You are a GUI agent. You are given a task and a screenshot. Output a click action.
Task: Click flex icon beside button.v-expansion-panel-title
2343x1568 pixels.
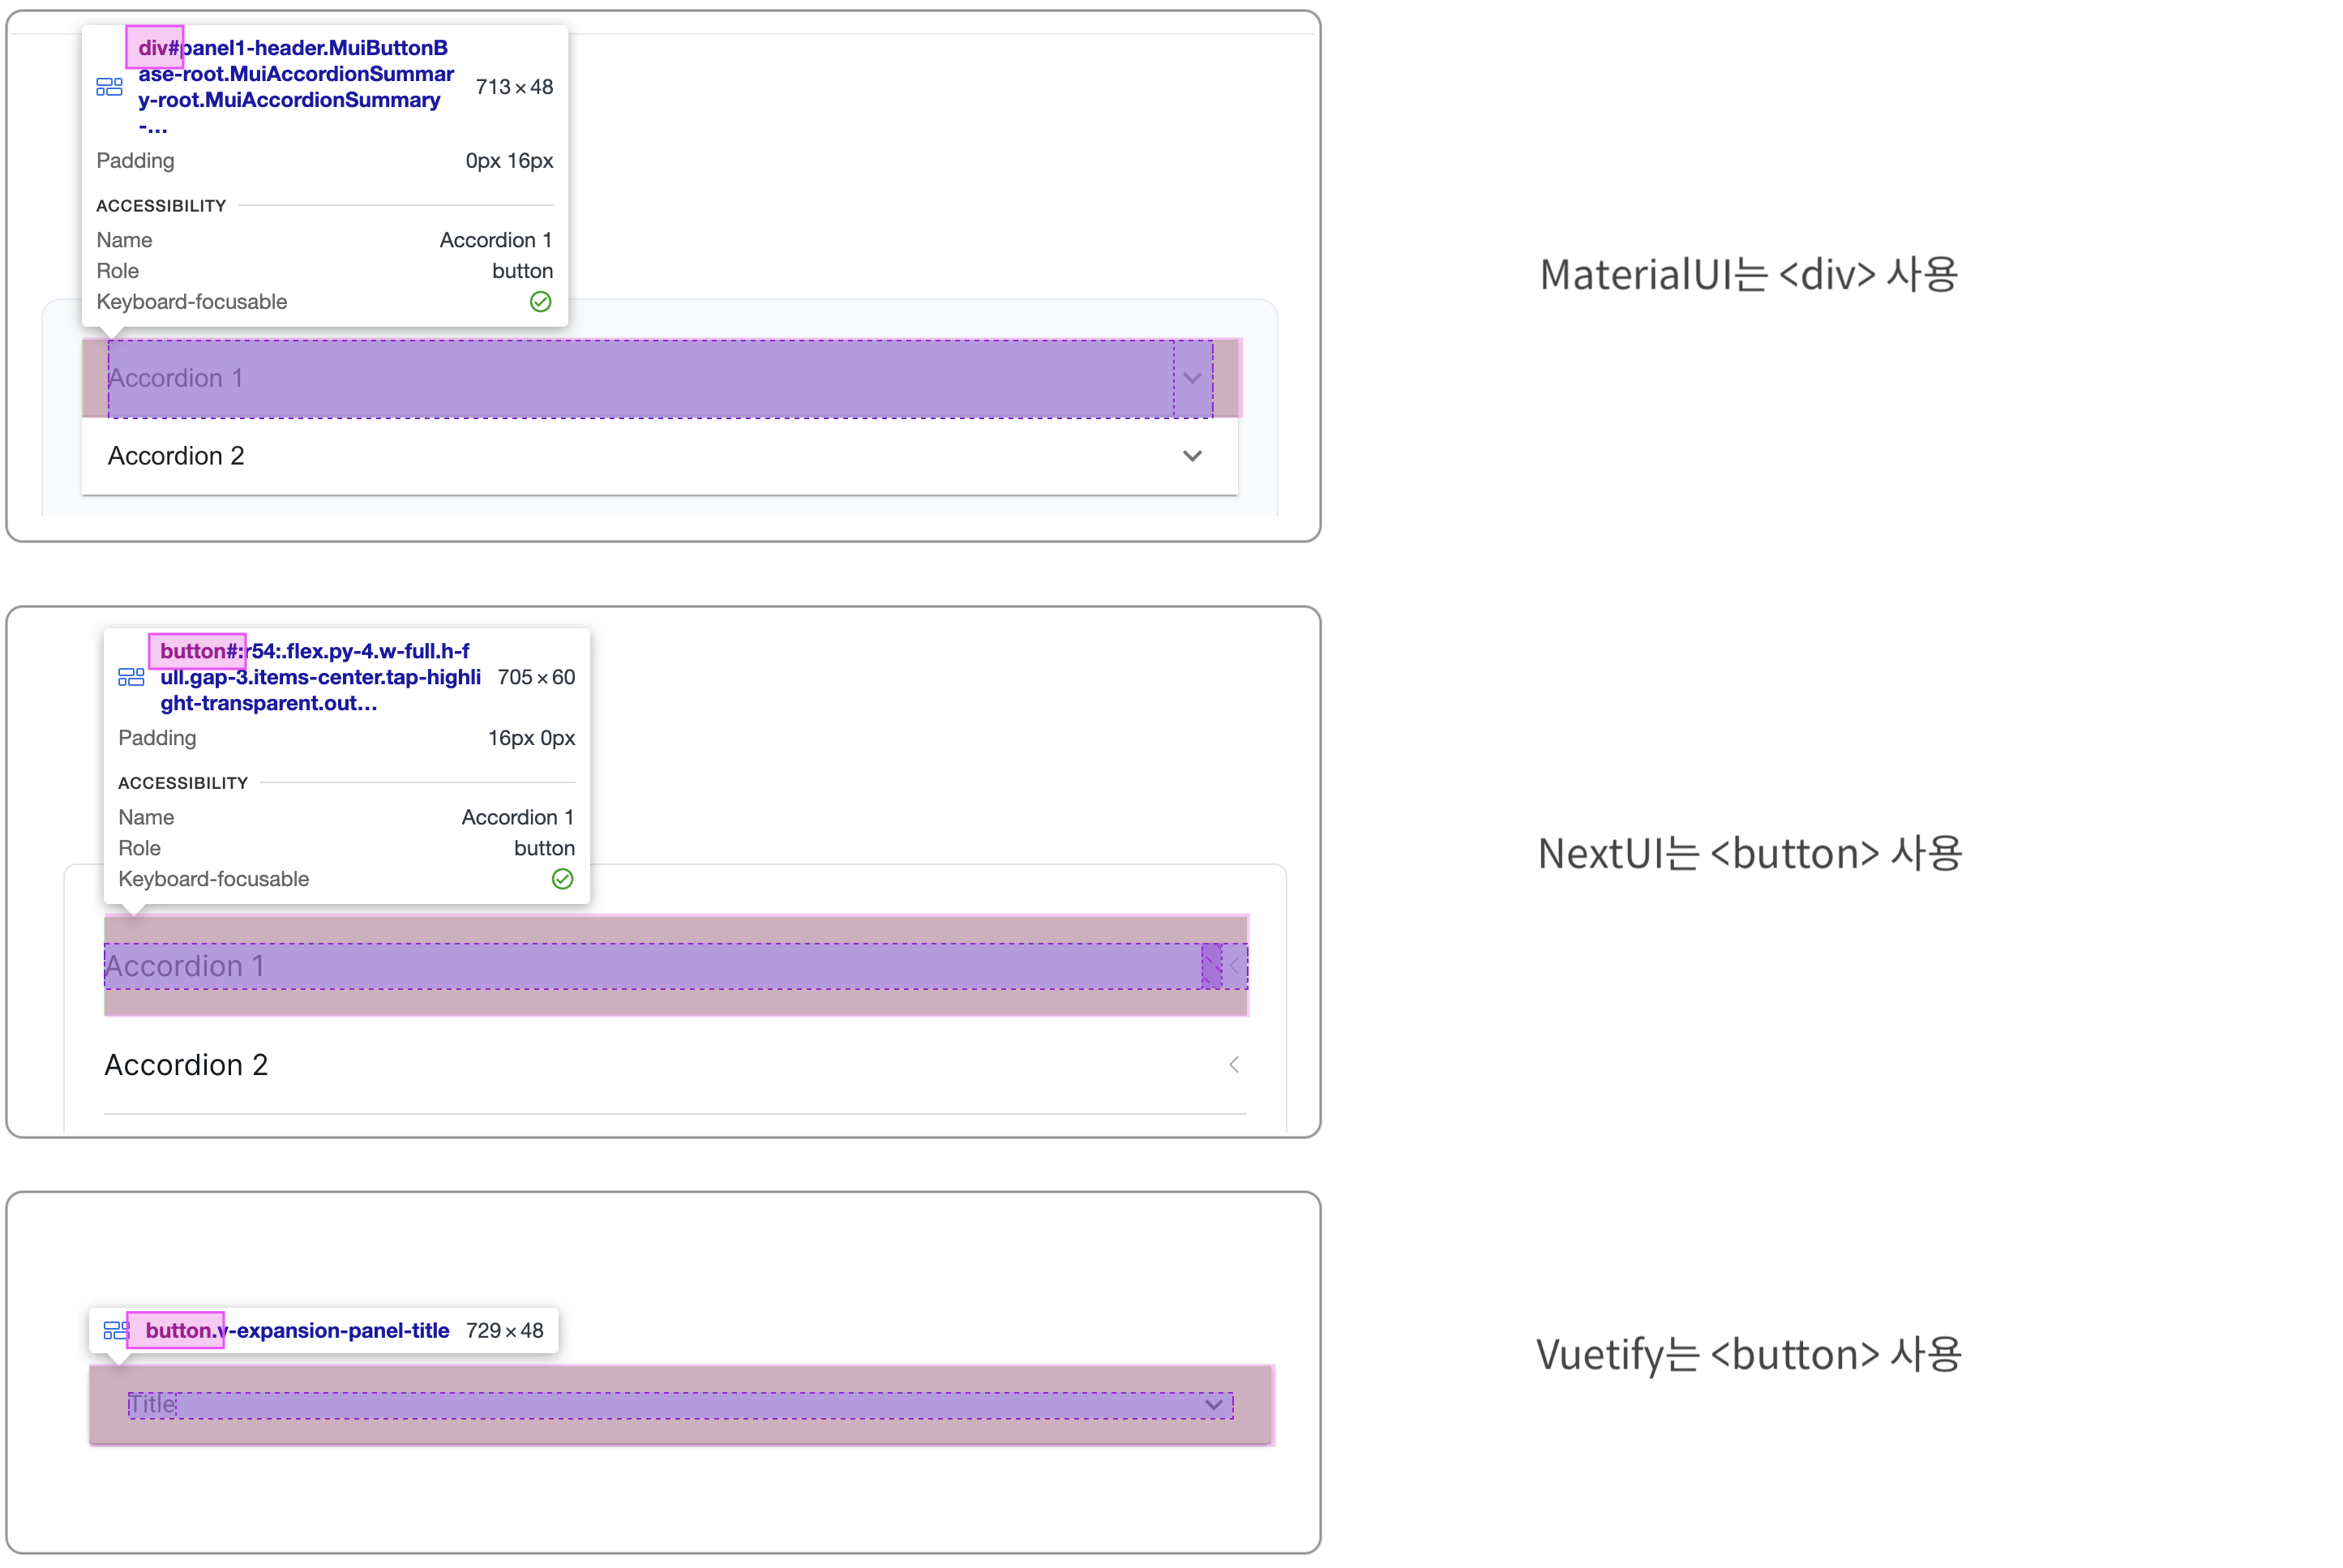117,1331
